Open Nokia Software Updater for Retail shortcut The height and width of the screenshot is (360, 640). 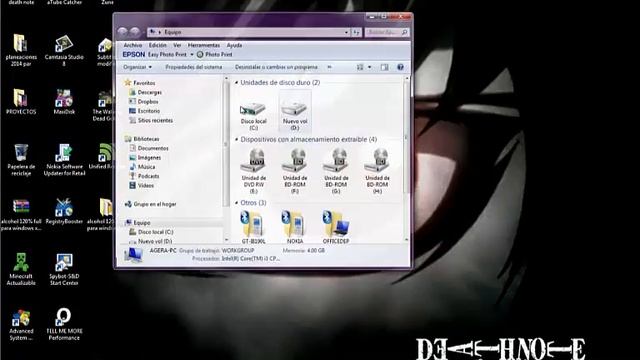tap(64, 160)
